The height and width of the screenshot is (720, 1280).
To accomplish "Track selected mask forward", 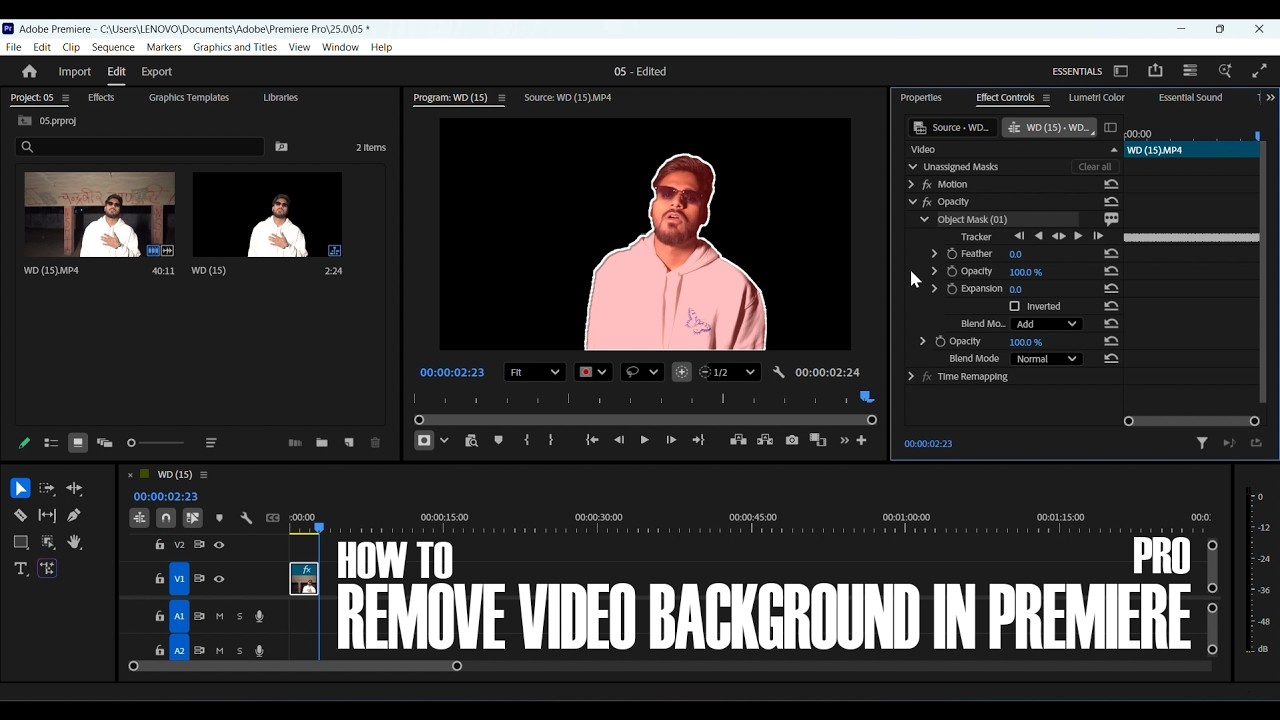I will click(x=1078, y=236).
